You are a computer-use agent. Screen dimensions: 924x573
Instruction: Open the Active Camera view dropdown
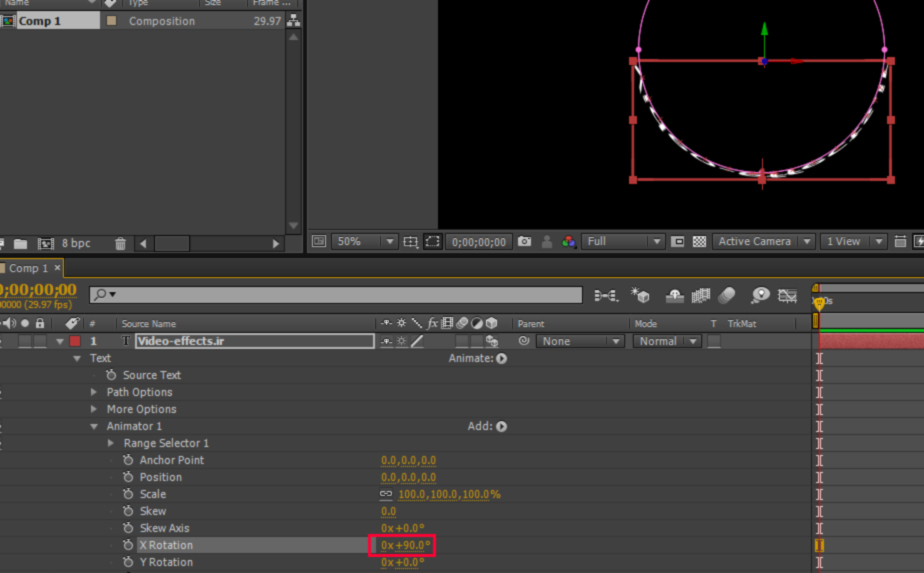(x=764, y=242)
